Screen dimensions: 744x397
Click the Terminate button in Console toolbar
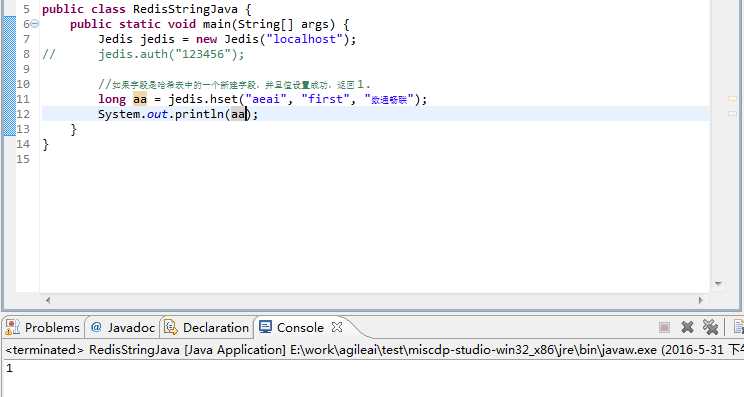click(x=664, y=327)
